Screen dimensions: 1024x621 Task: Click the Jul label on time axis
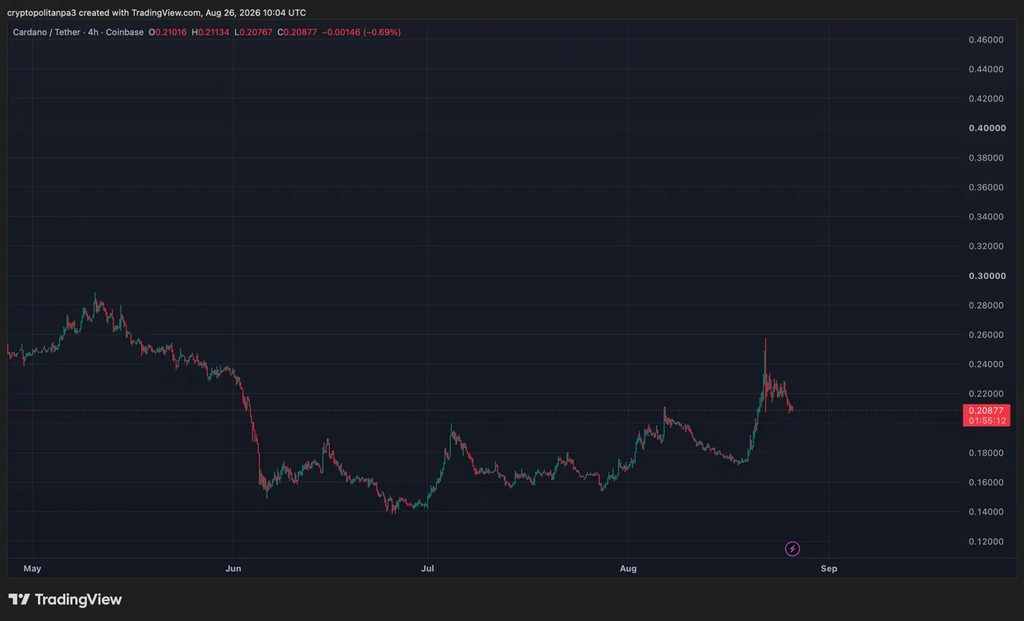pyautogui.click(x=427, y=569)
